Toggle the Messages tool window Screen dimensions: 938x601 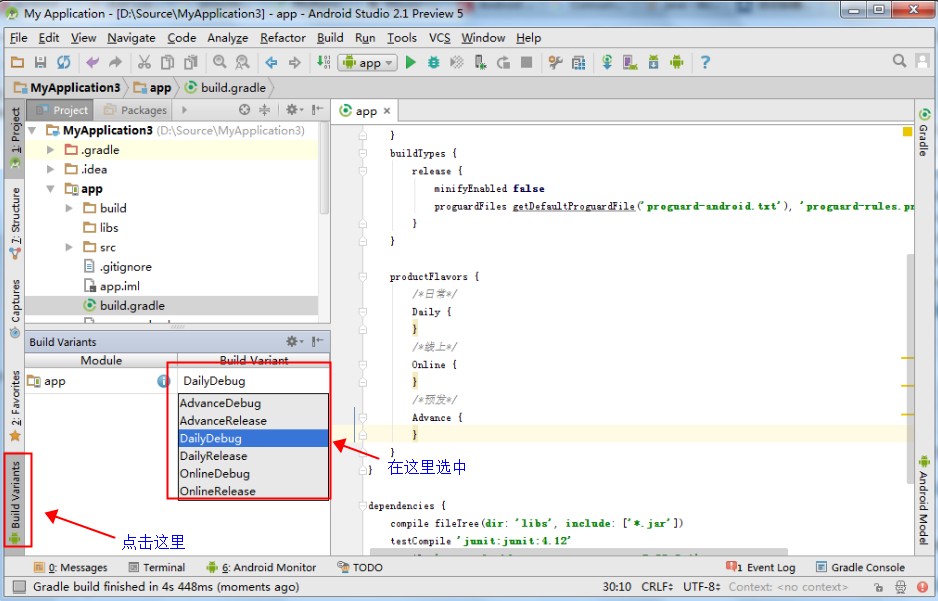tap(71, 568)
